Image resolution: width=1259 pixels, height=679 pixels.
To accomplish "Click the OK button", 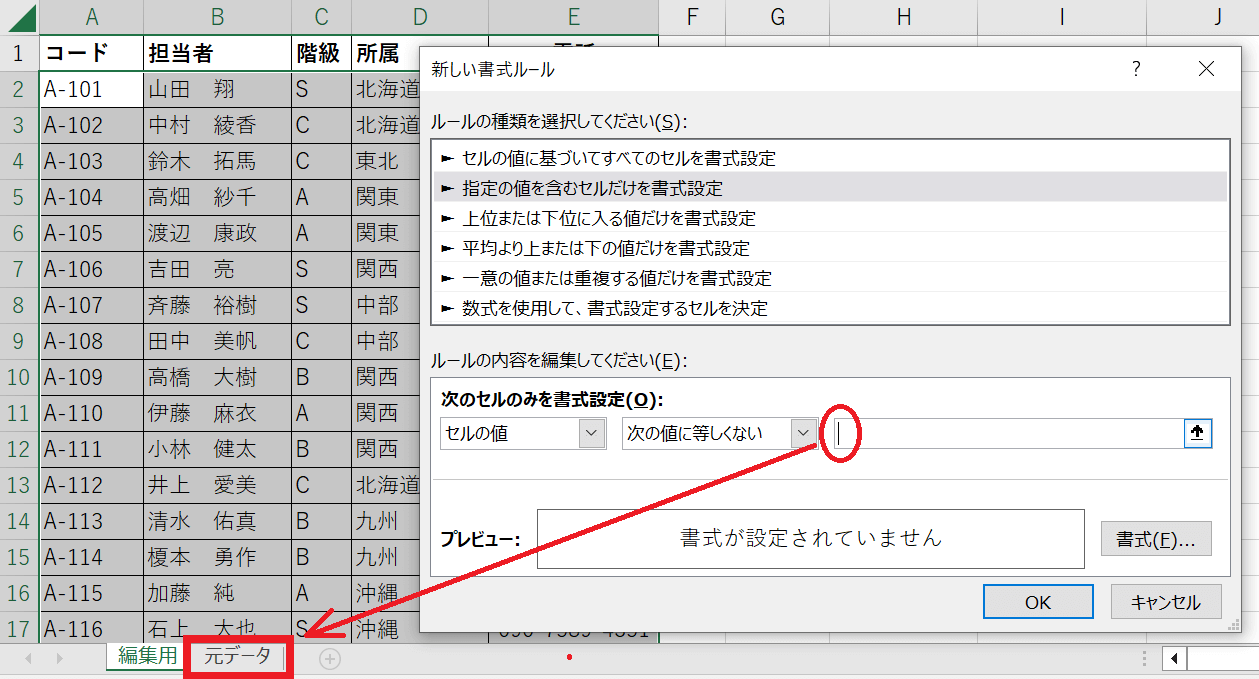I will pyautogui.click(x=1038, y=602).
